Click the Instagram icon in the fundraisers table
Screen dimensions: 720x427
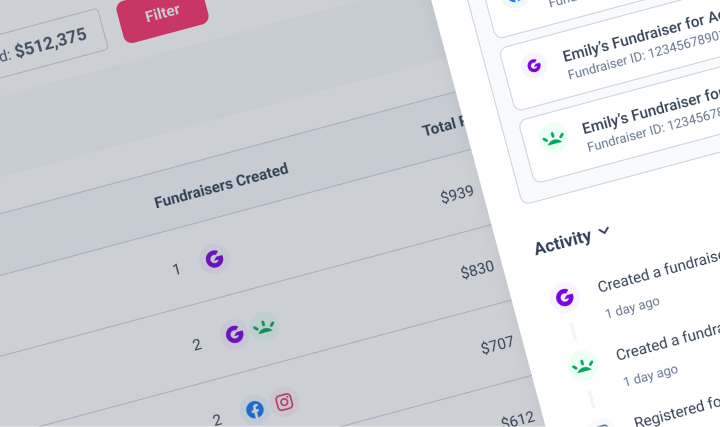(284, 402)
